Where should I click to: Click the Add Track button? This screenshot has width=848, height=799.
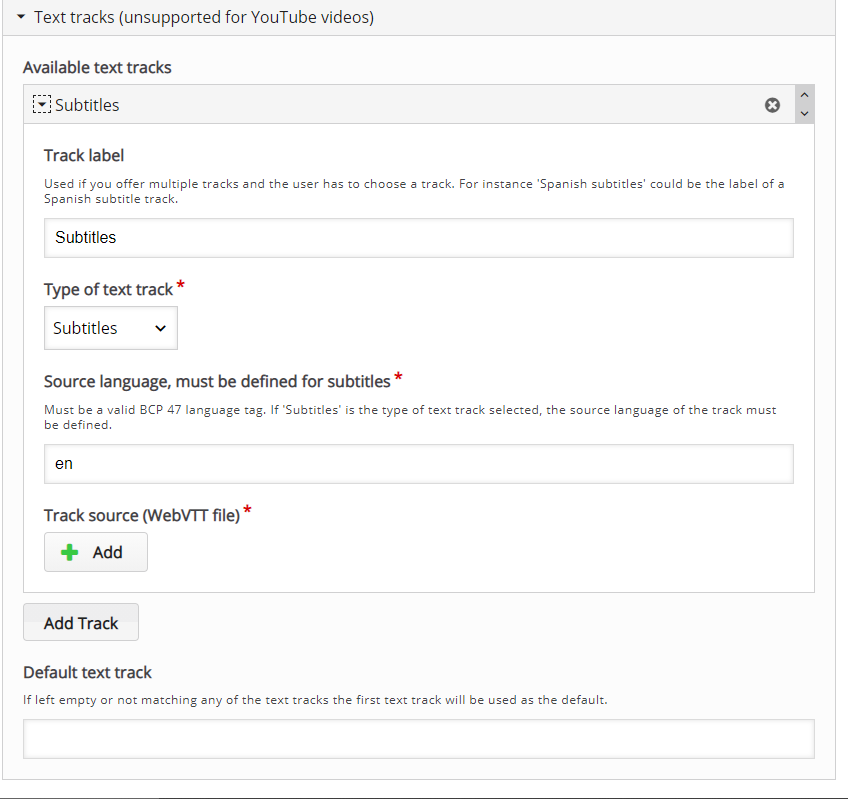(81, 623)
